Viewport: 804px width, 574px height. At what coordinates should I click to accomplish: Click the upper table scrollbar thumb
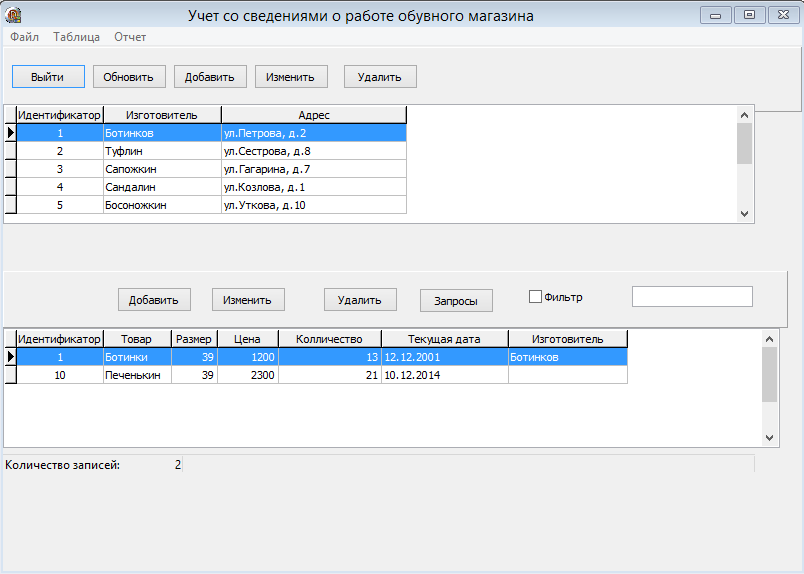(x=744, y=144)
